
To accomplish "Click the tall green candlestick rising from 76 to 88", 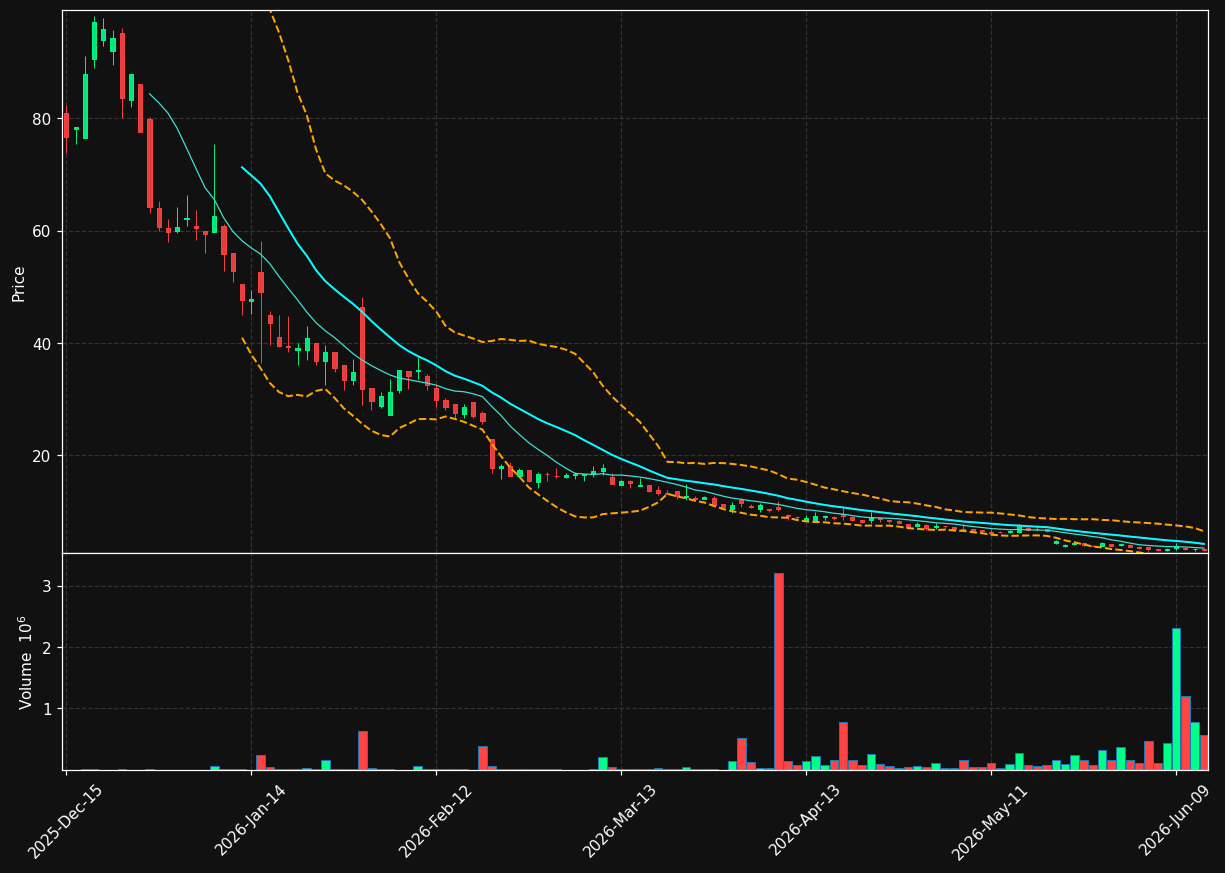I will click(85, 106).
